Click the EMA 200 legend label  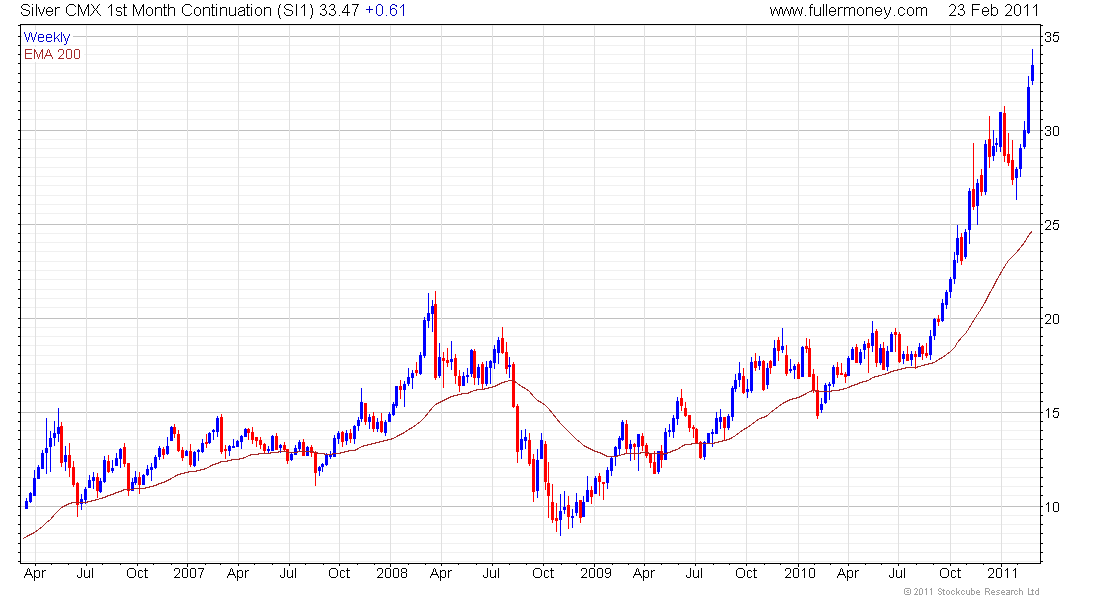[53, 55]
